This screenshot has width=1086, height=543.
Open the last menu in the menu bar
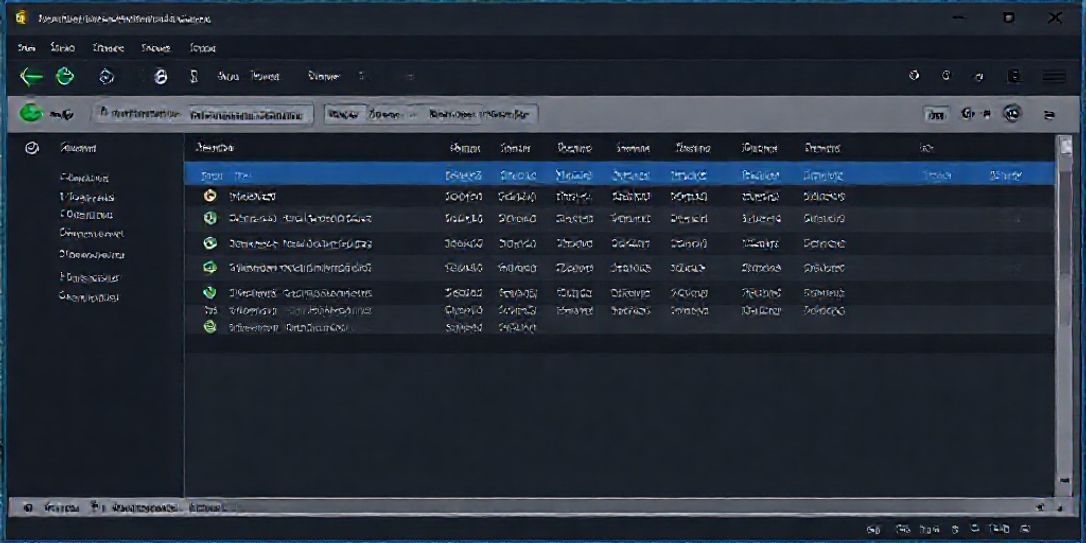203,47
